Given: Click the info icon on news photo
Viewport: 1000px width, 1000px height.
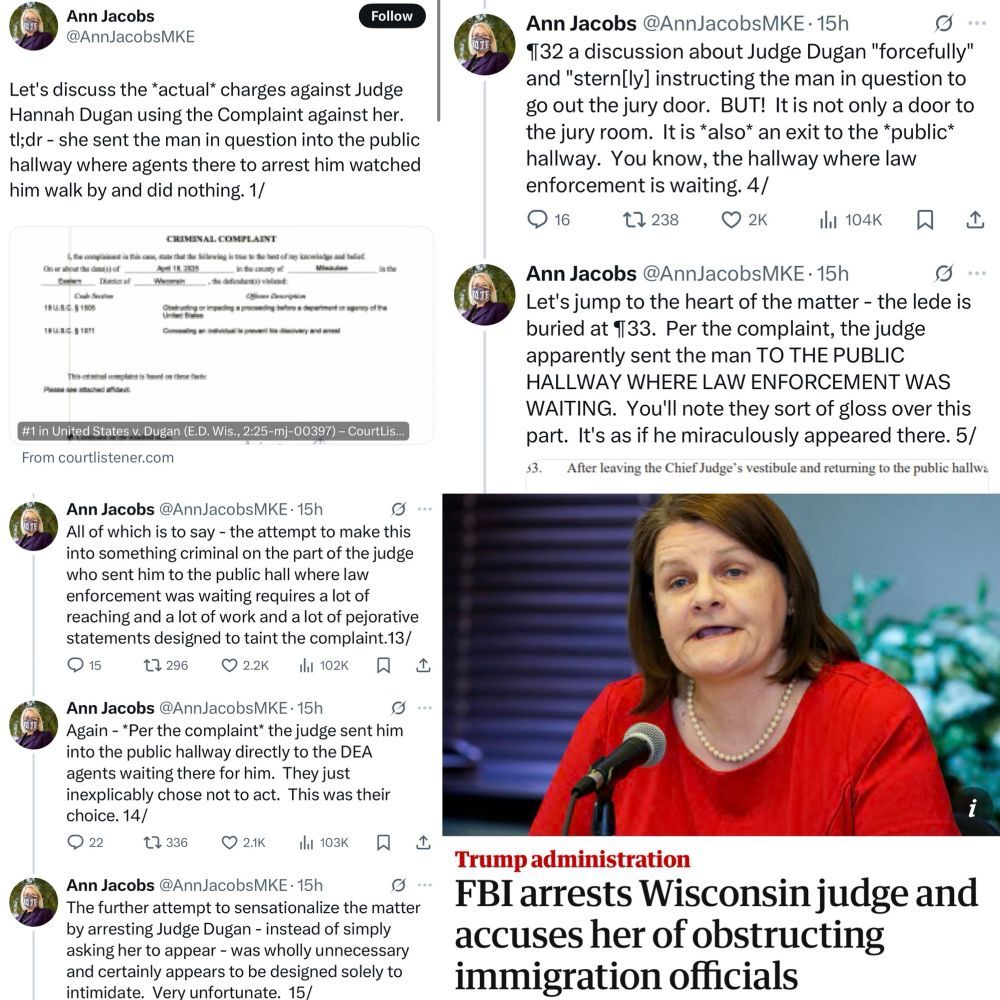Looking at the screenshot, I should [972, 809].
